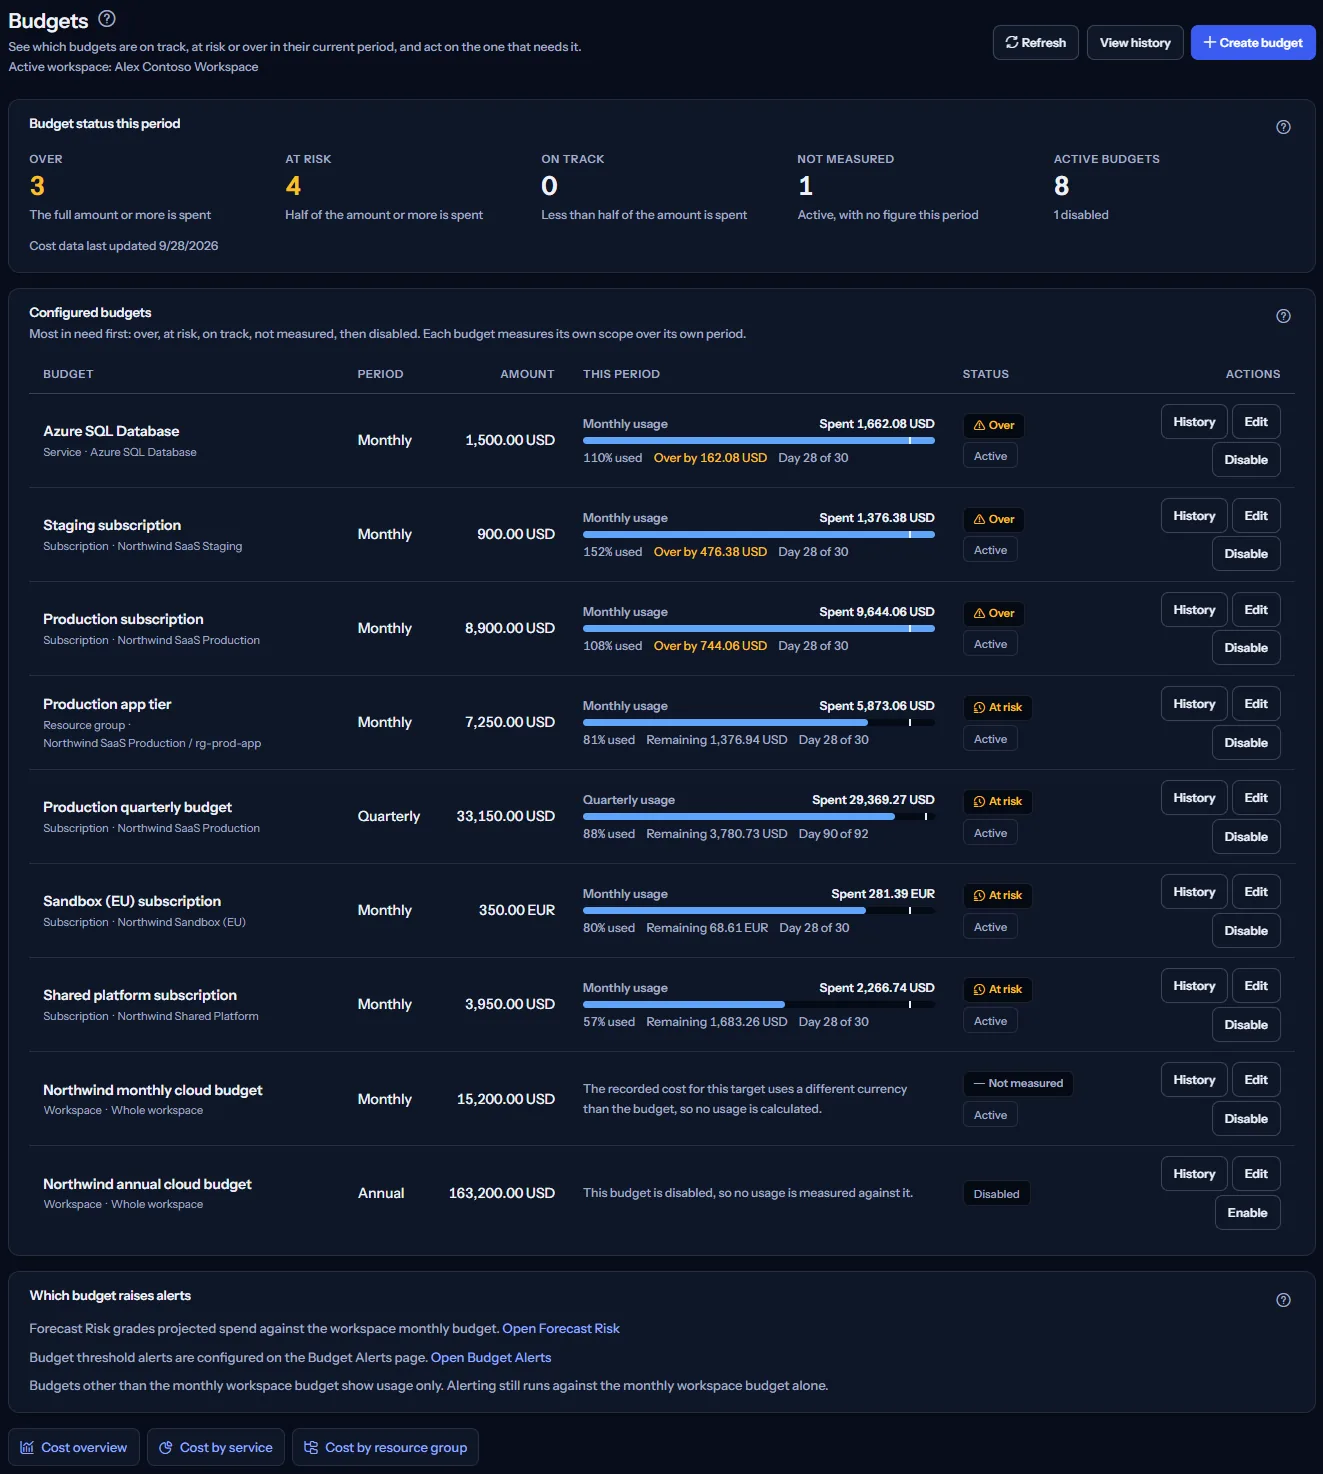Edit the Staging subscription budget
The height and width of the screenshot is (1474, 1323).
click(1256, 516)
